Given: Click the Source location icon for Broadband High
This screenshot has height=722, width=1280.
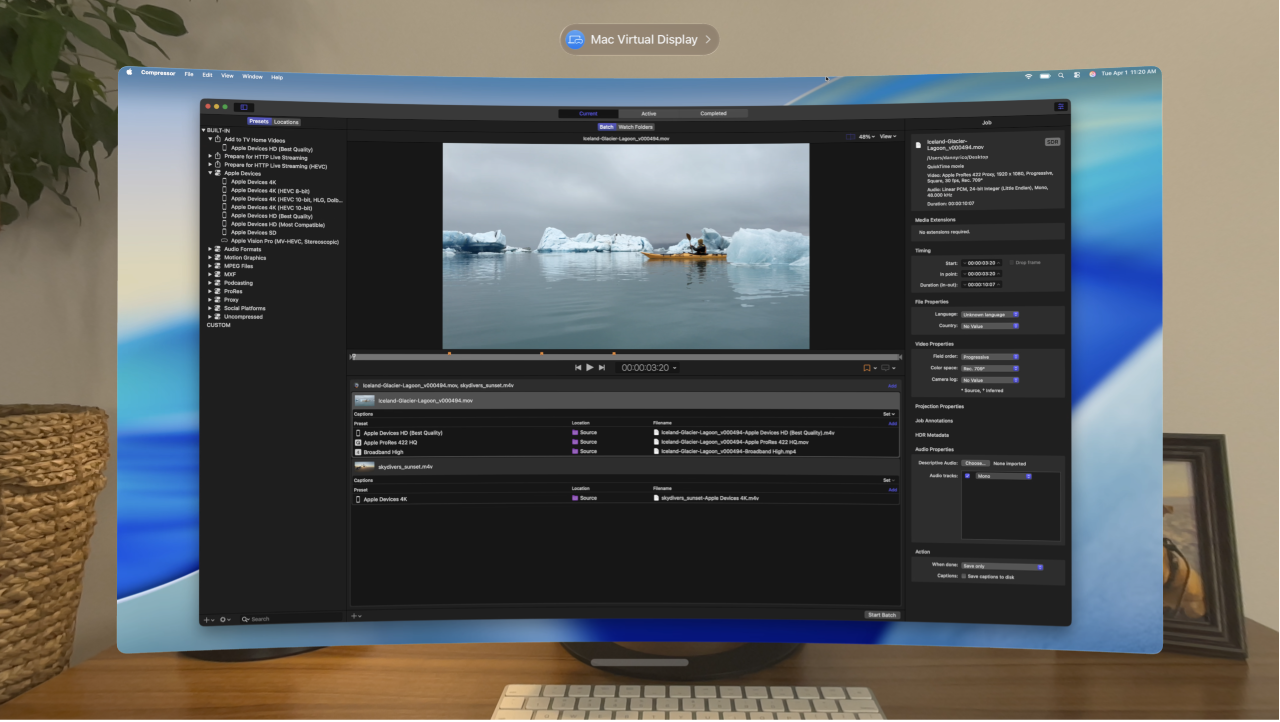Looking at the screenshot, I should click(577, 451).
